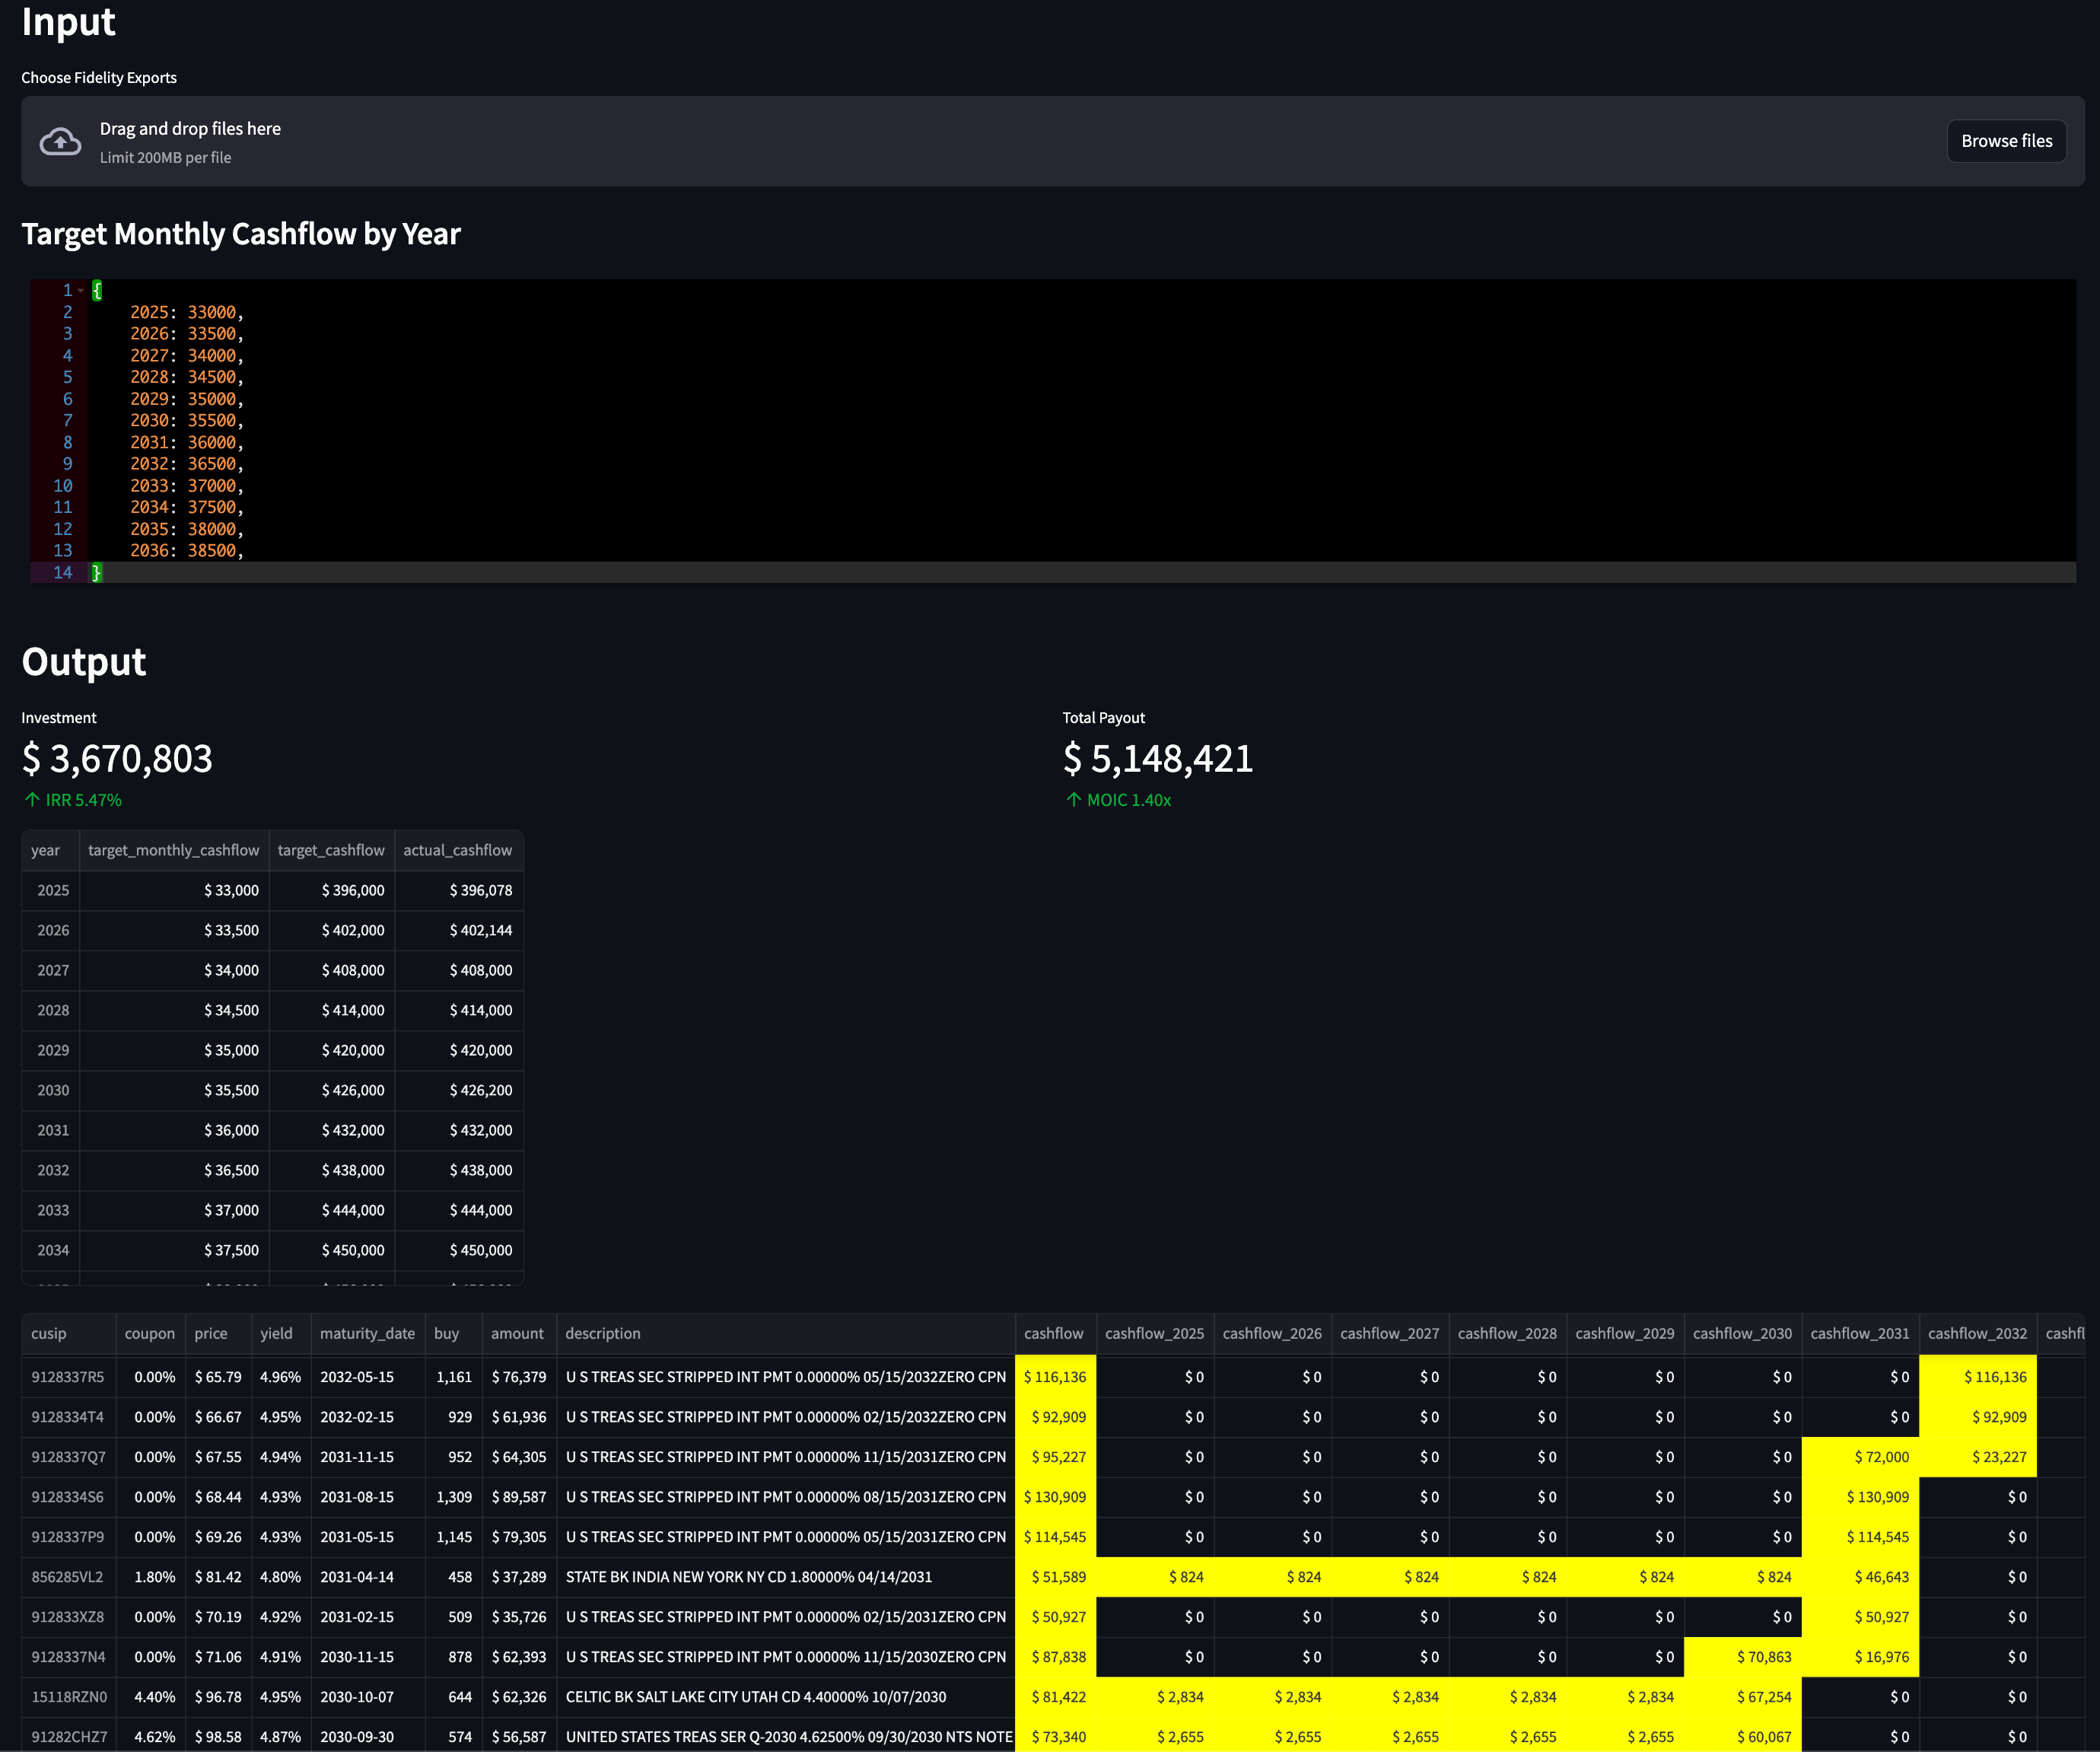Image resolution: width=2100 pixels, height=1752 pixels.
Task: Sort by the price column header
Action: (x=218, y=1333)
